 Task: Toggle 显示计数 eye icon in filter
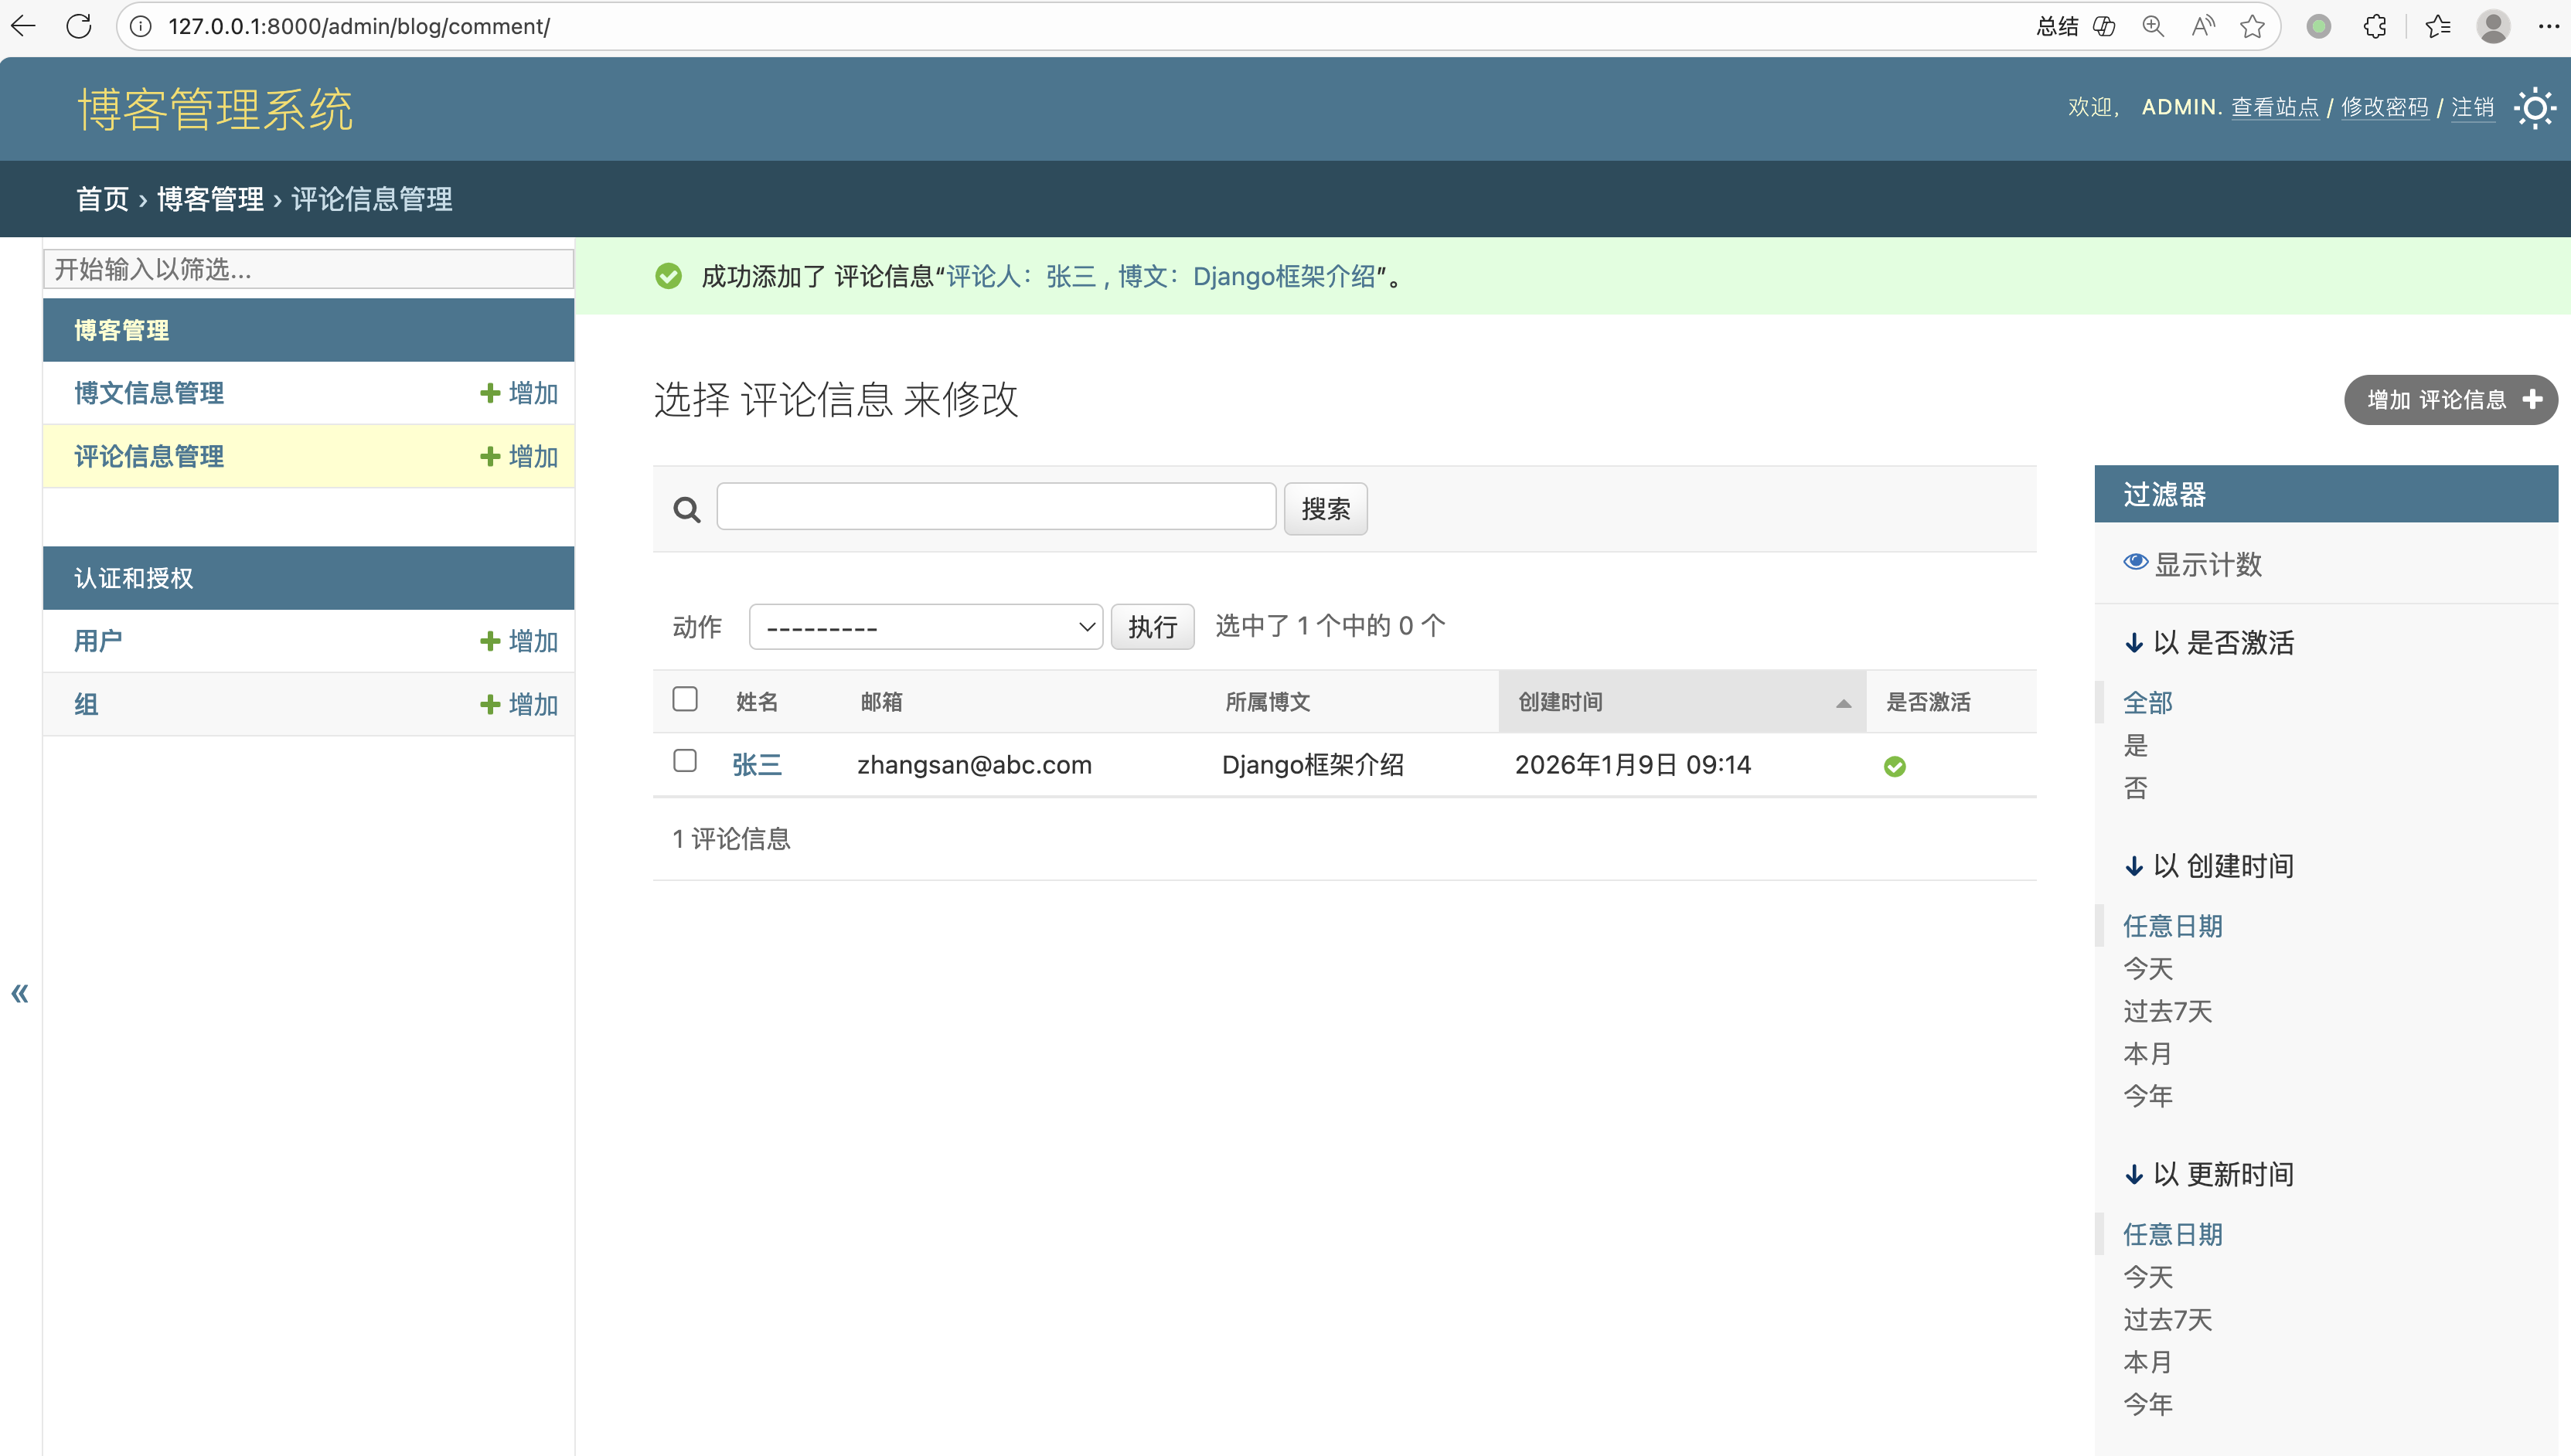(x=2135, y=562)
